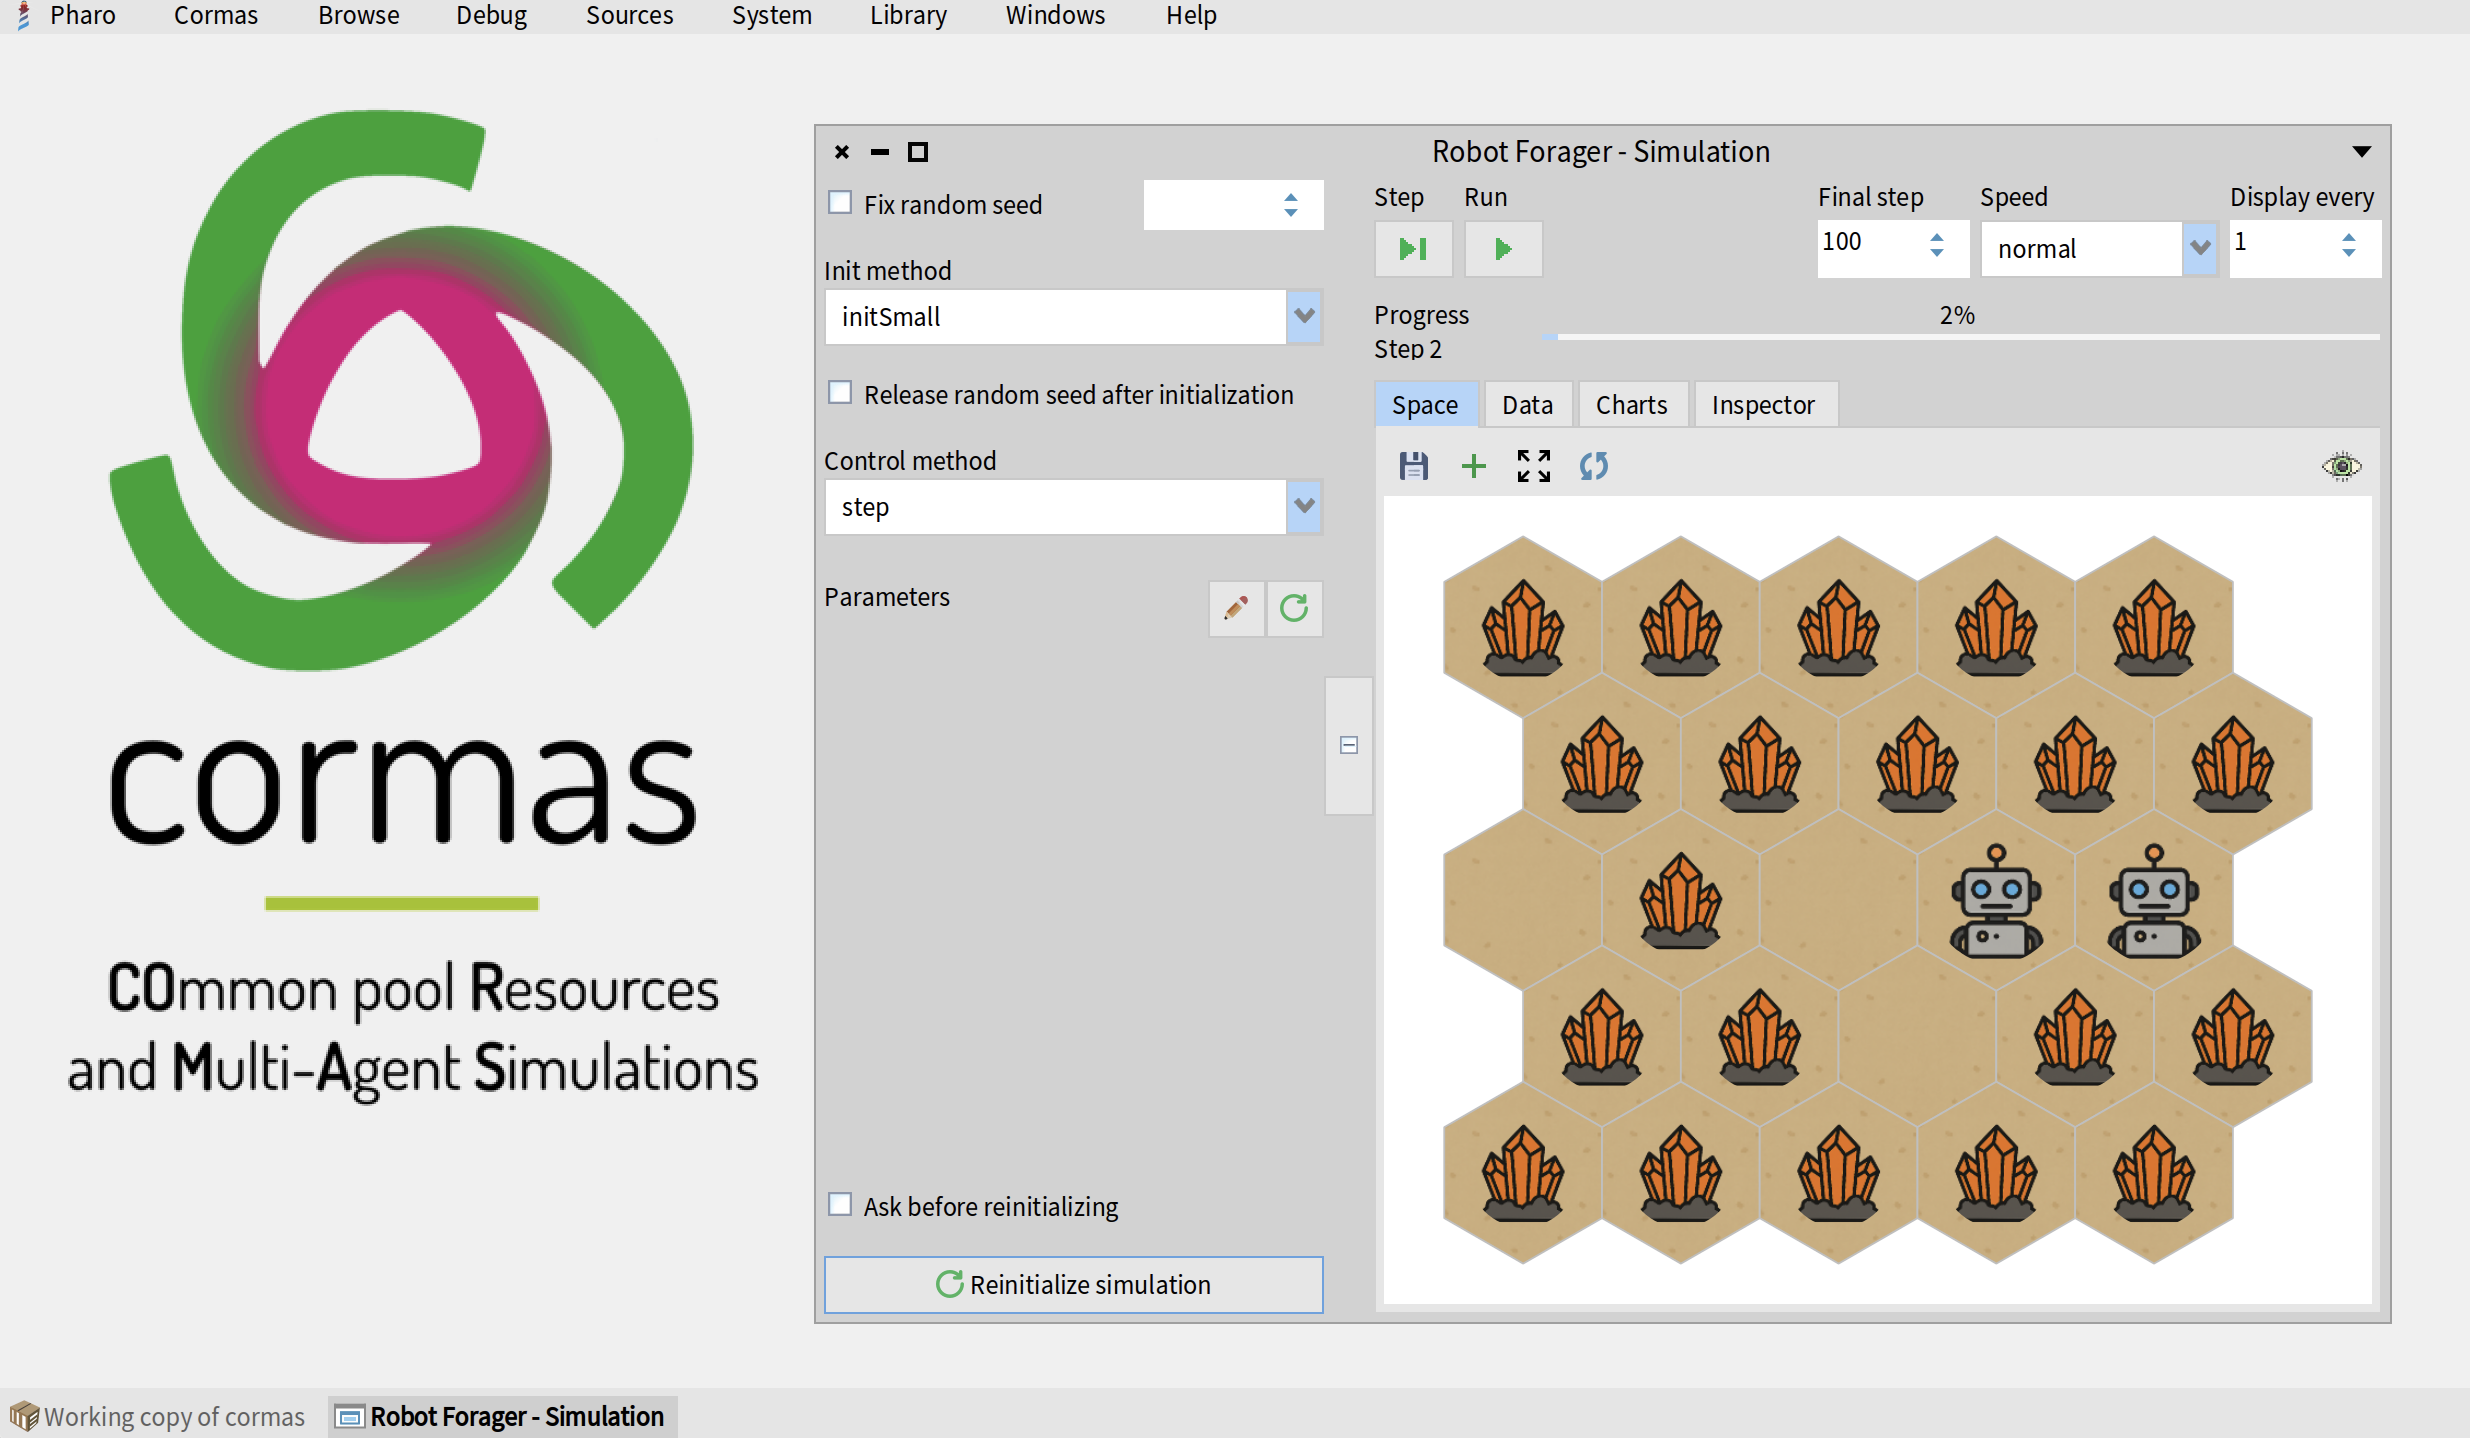This screenshot has width=2470, height=1438.
Task: Edit parameters with the pencil icon
Action: (x=1236, y=608)
